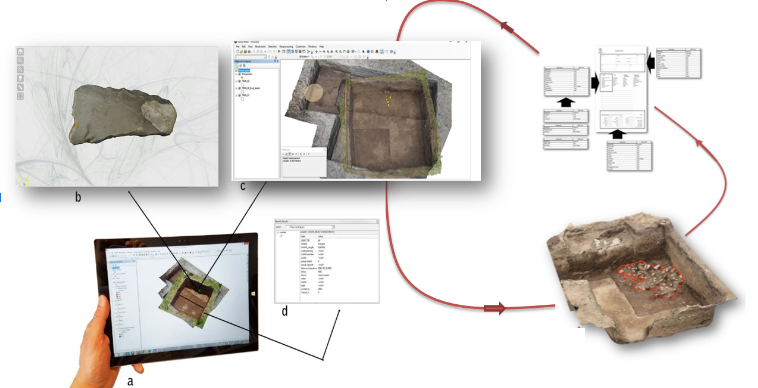Viewport: 758px width, 388px height.
Task: Open the Bookmarks menu in ArcScene window
Action: (x=260, y=46)
